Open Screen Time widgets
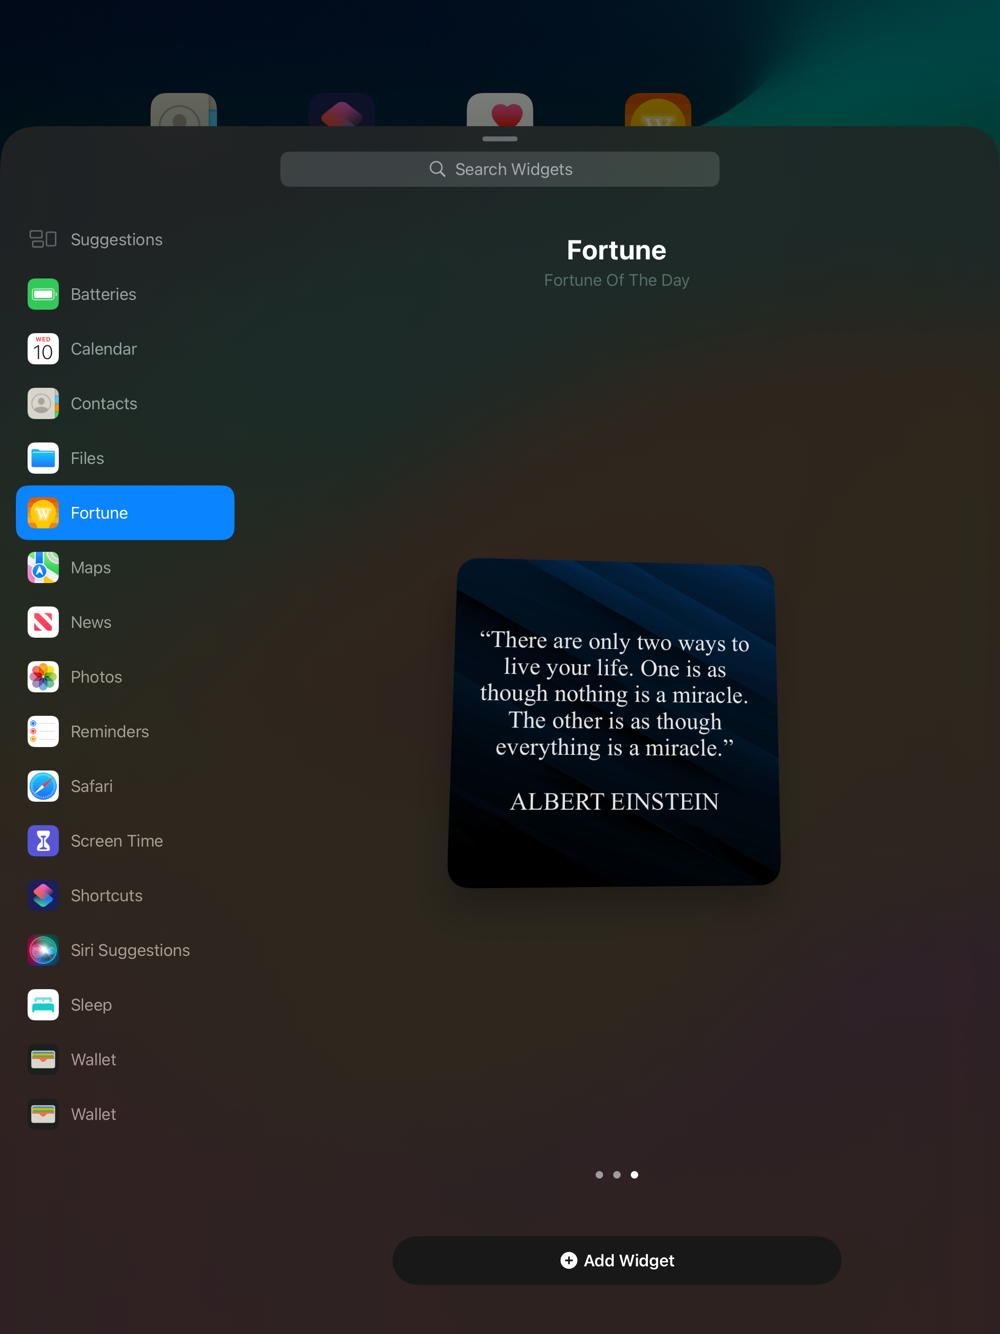This screenshot has width=1000, height=1334. click(125, 841)
